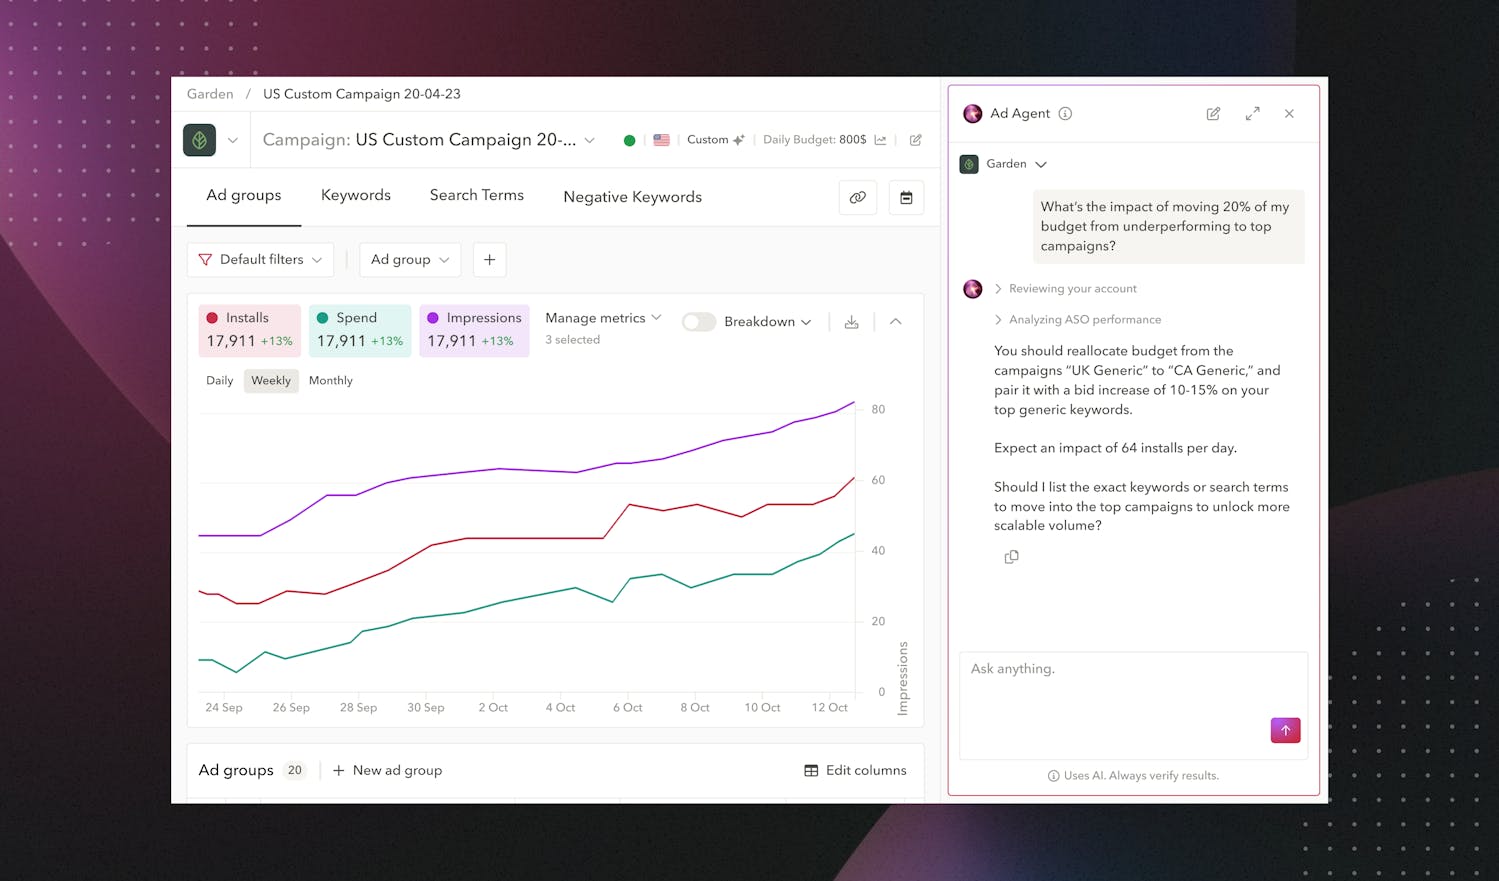Image resolution: width=1499 pixels, height=881 pixels.
Task: Expand the Ad Agent panel to fullscreen
Action: tap(1252, 114)
